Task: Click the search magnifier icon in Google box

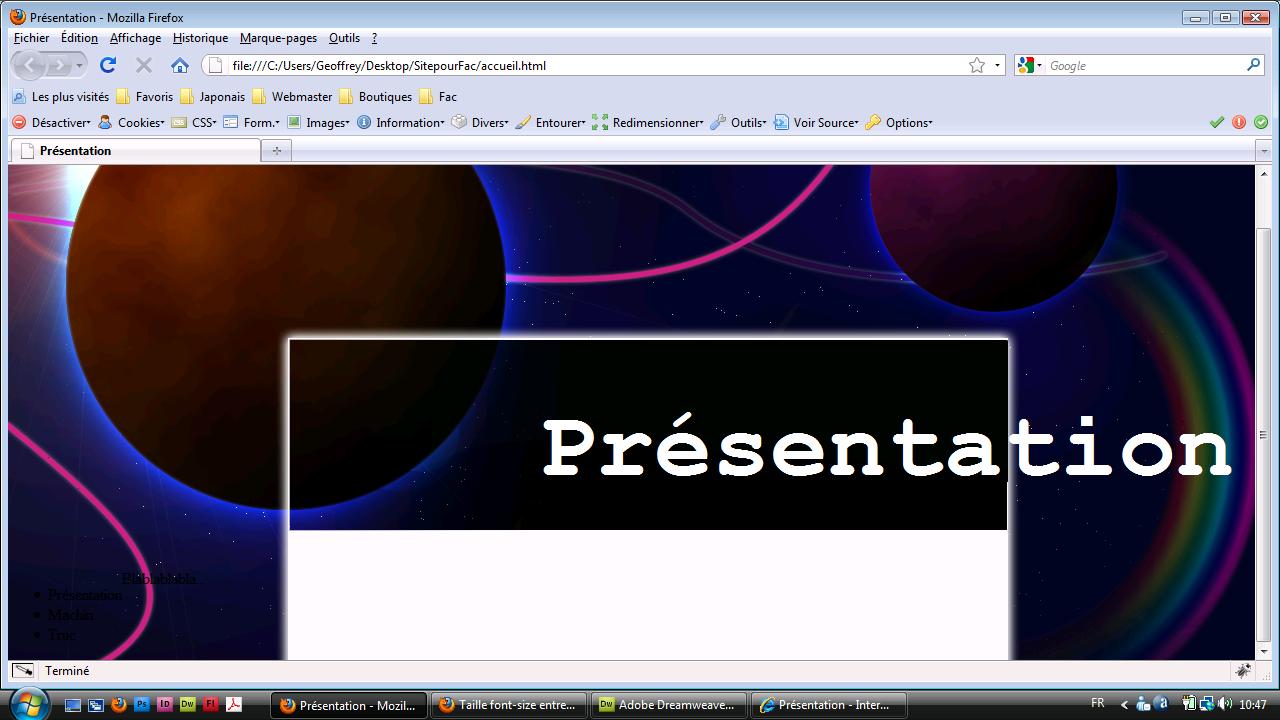Action: point(1253,65)
